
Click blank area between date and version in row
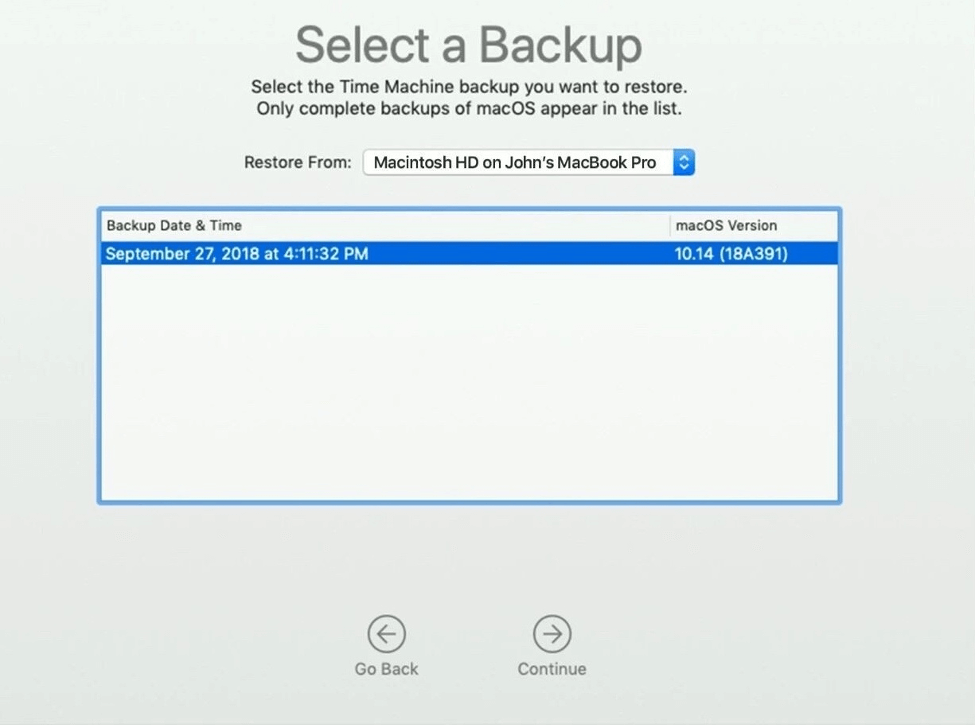[520, 254]
